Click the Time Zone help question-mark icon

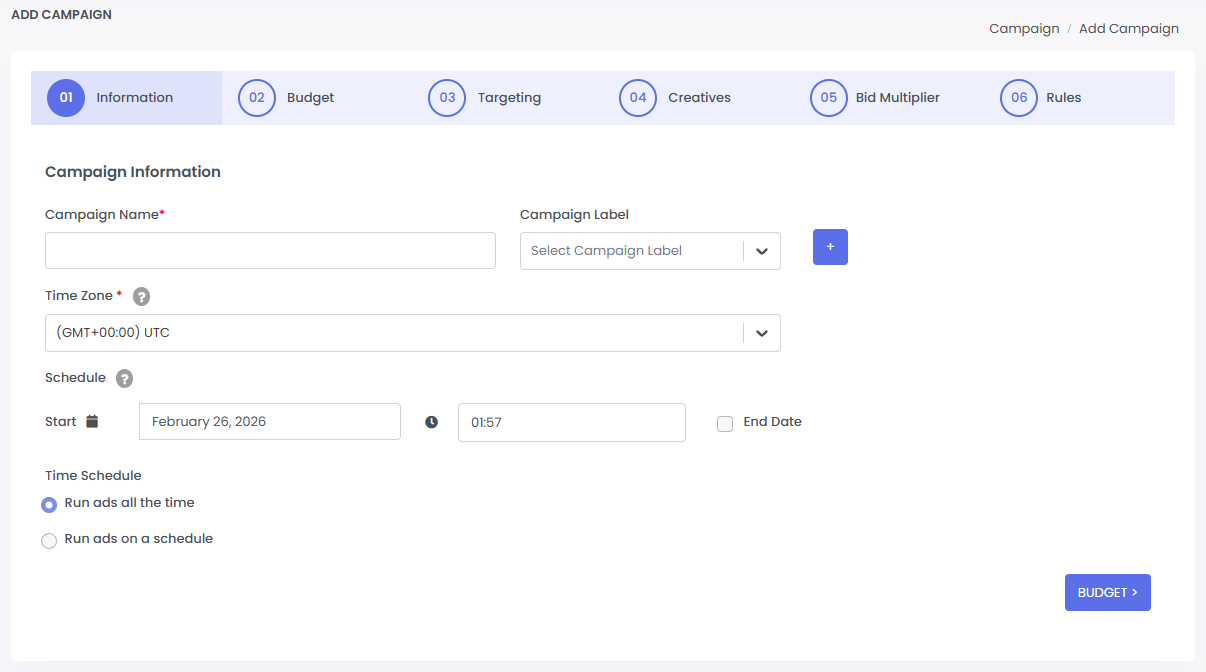(142, 296)
